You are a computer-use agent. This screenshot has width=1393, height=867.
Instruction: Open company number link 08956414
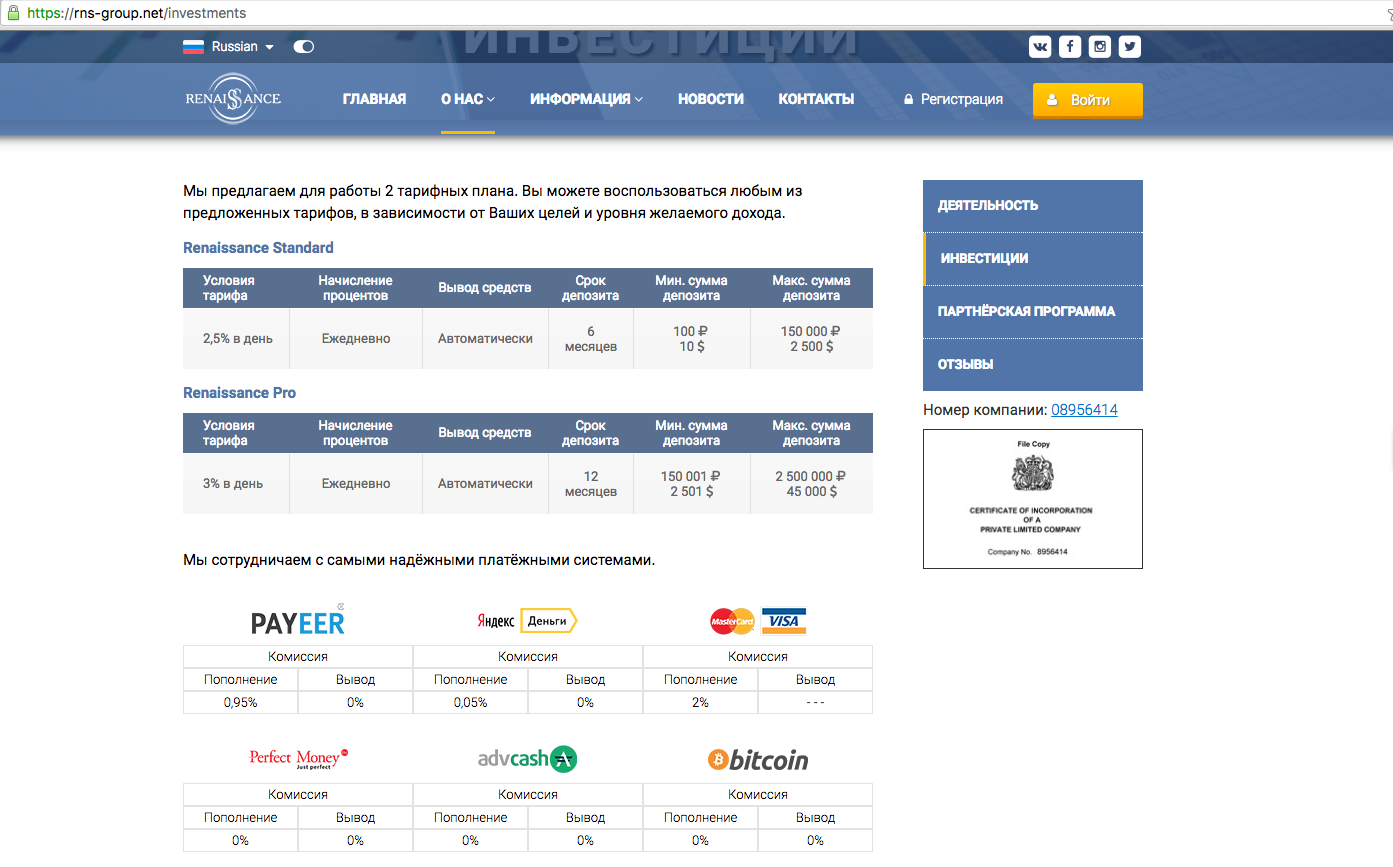pos(1084,410)
